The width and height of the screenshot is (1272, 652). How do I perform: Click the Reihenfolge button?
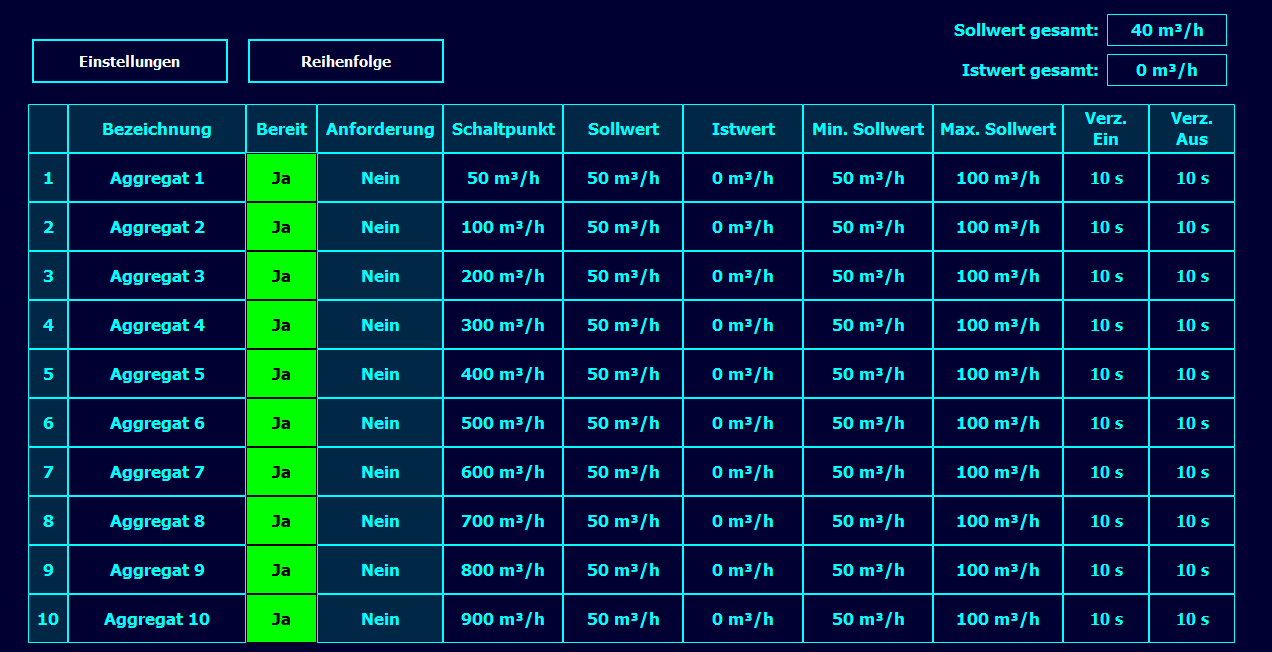point(346,61)
